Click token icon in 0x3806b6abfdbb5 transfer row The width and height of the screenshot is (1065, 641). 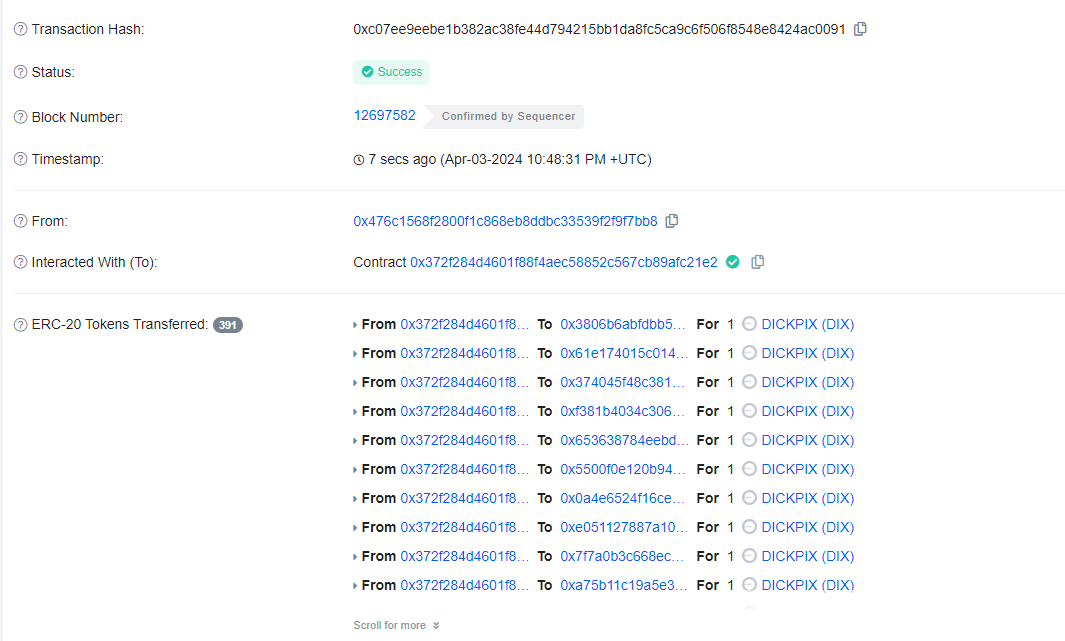point(749,324)
